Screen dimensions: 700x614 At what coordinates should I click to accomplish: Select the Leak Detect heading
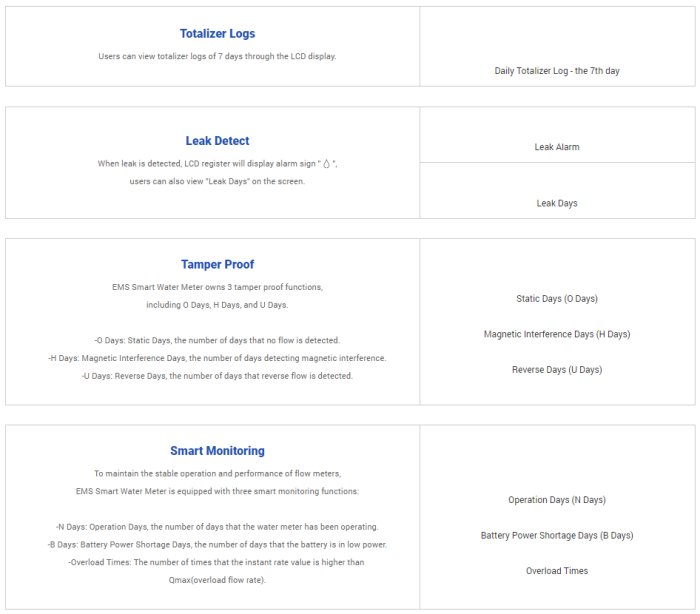point(217,141)
